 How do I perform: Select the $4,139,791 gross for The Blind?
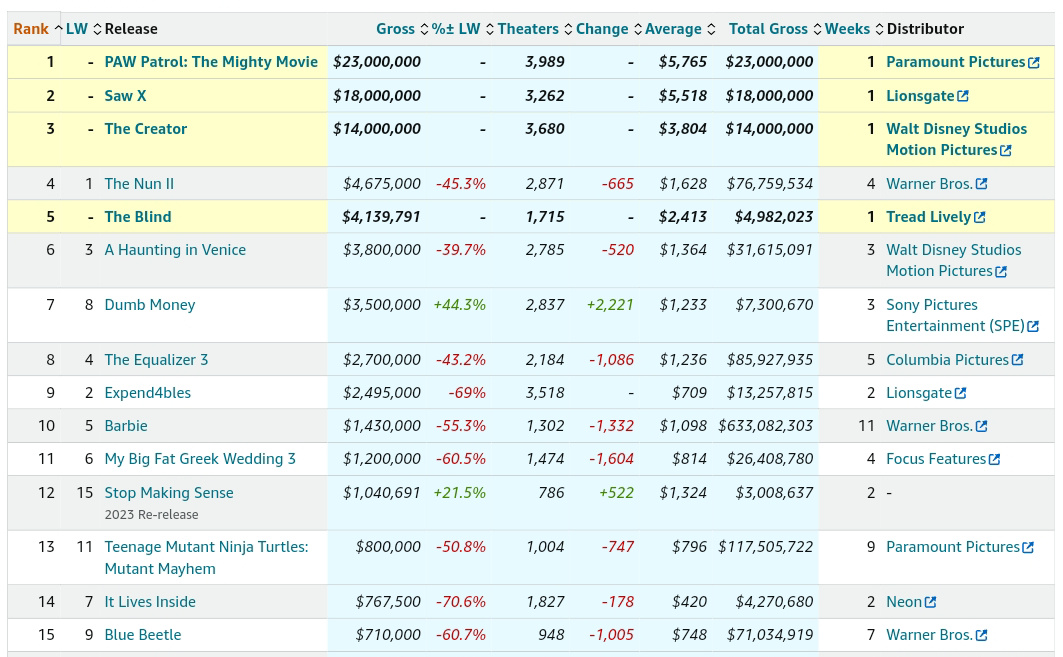381,217
